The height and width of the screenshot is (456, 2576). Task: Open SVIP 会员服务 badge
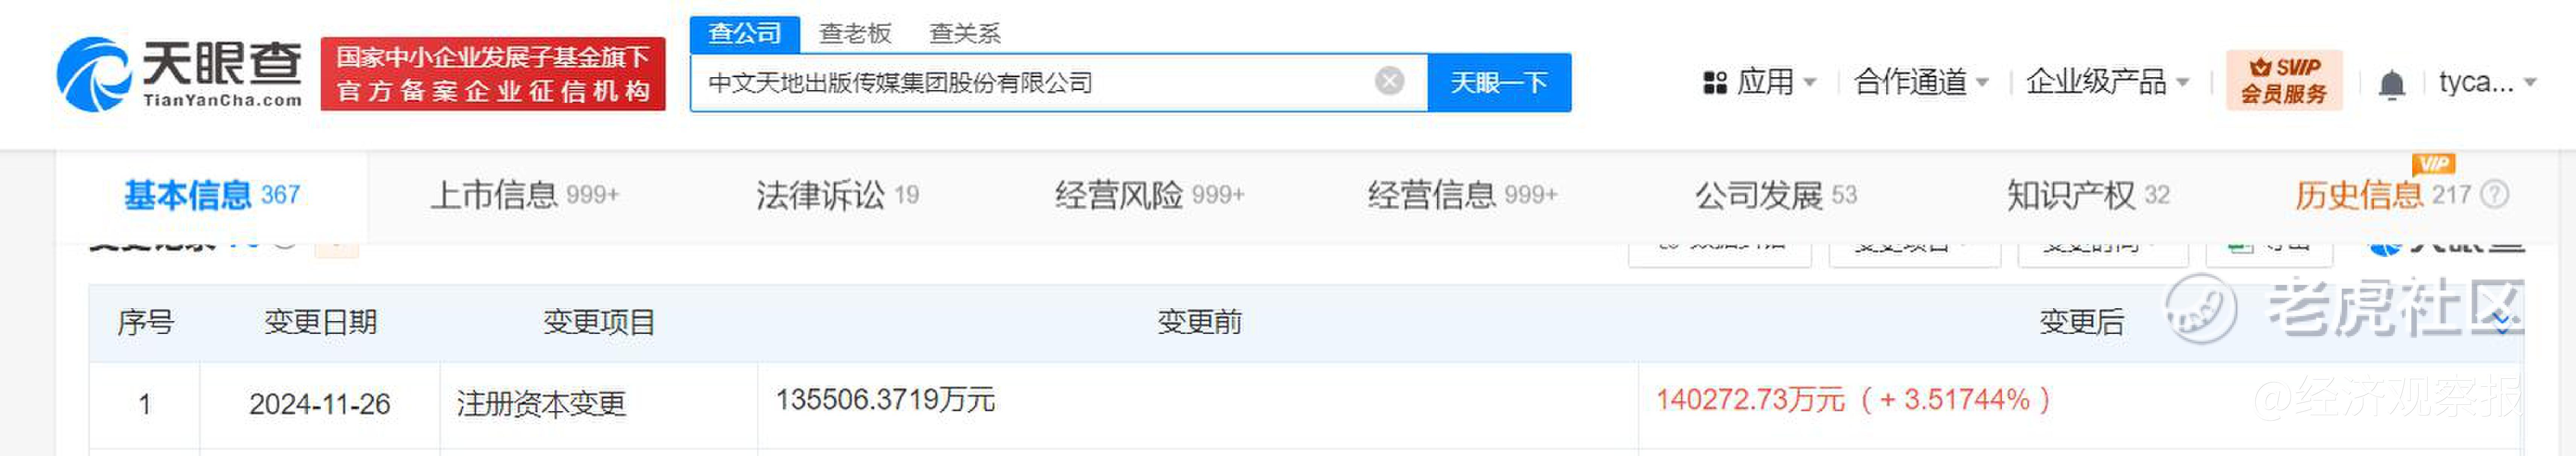coord(2284,80)
